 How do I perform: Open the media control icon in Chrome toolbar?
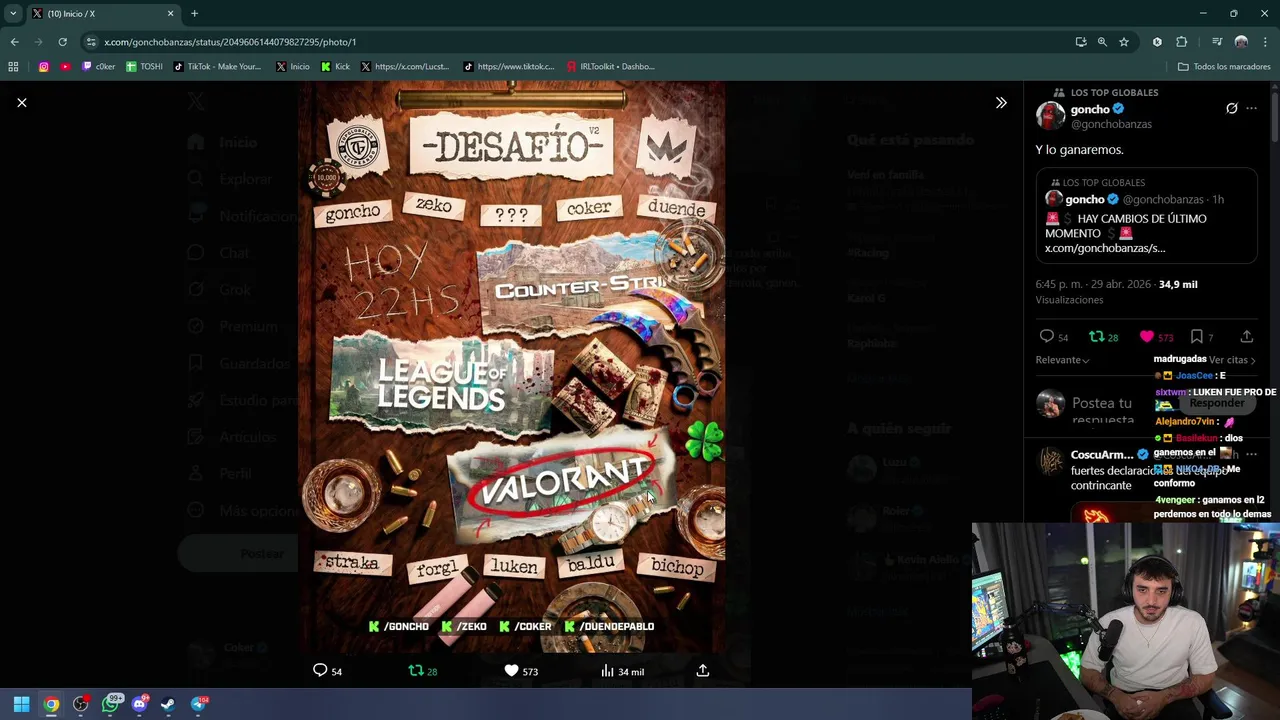1217,42
